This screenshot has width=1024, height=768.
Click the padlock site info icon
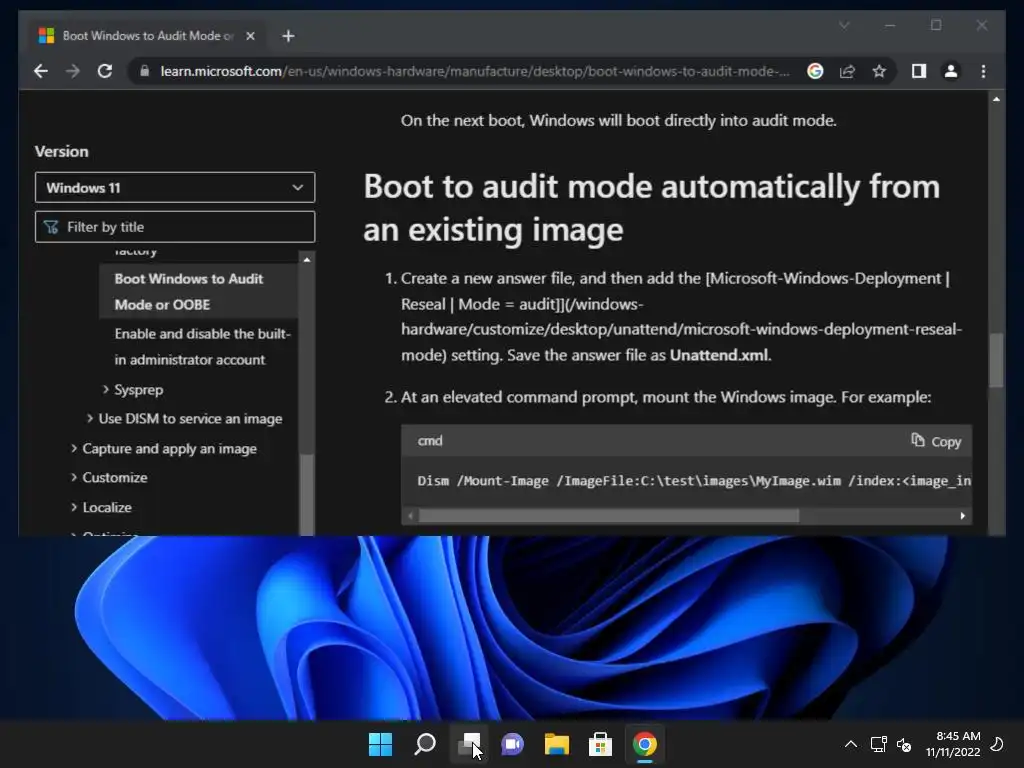click(x=144, y=71)
